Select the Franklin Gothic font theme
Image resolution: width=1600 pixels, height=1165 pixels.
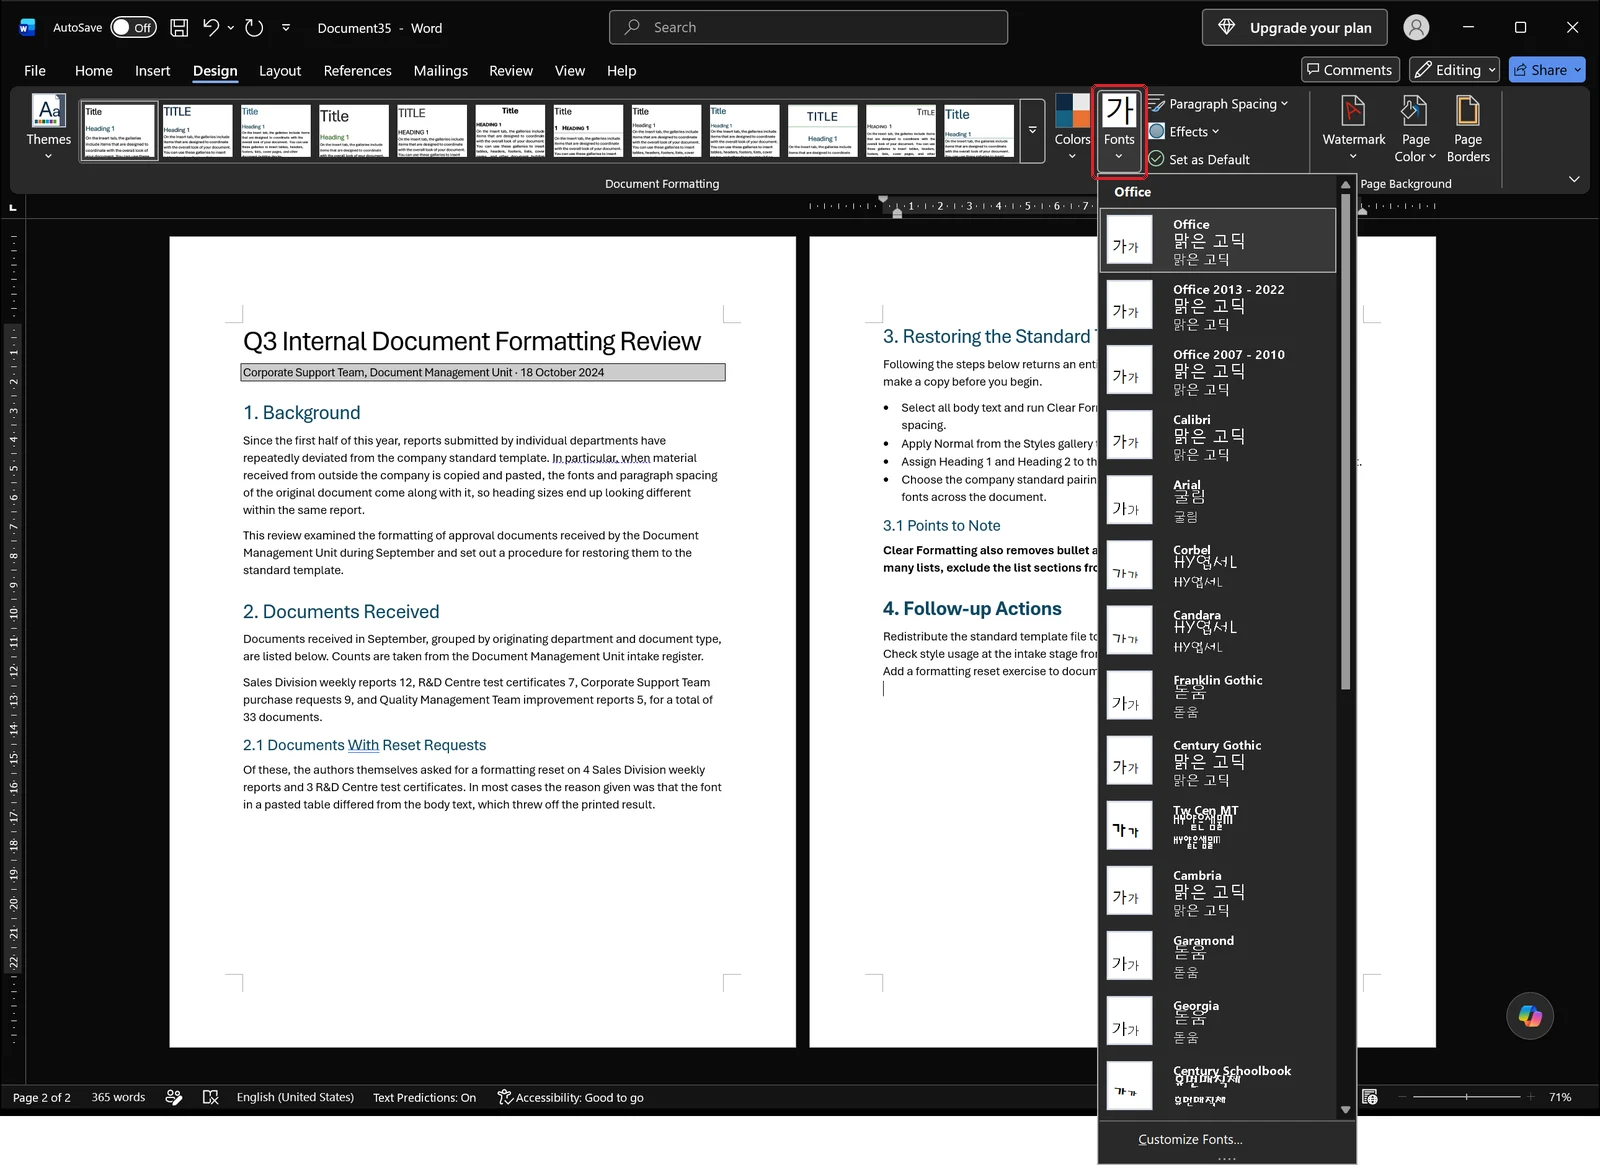1218,695
